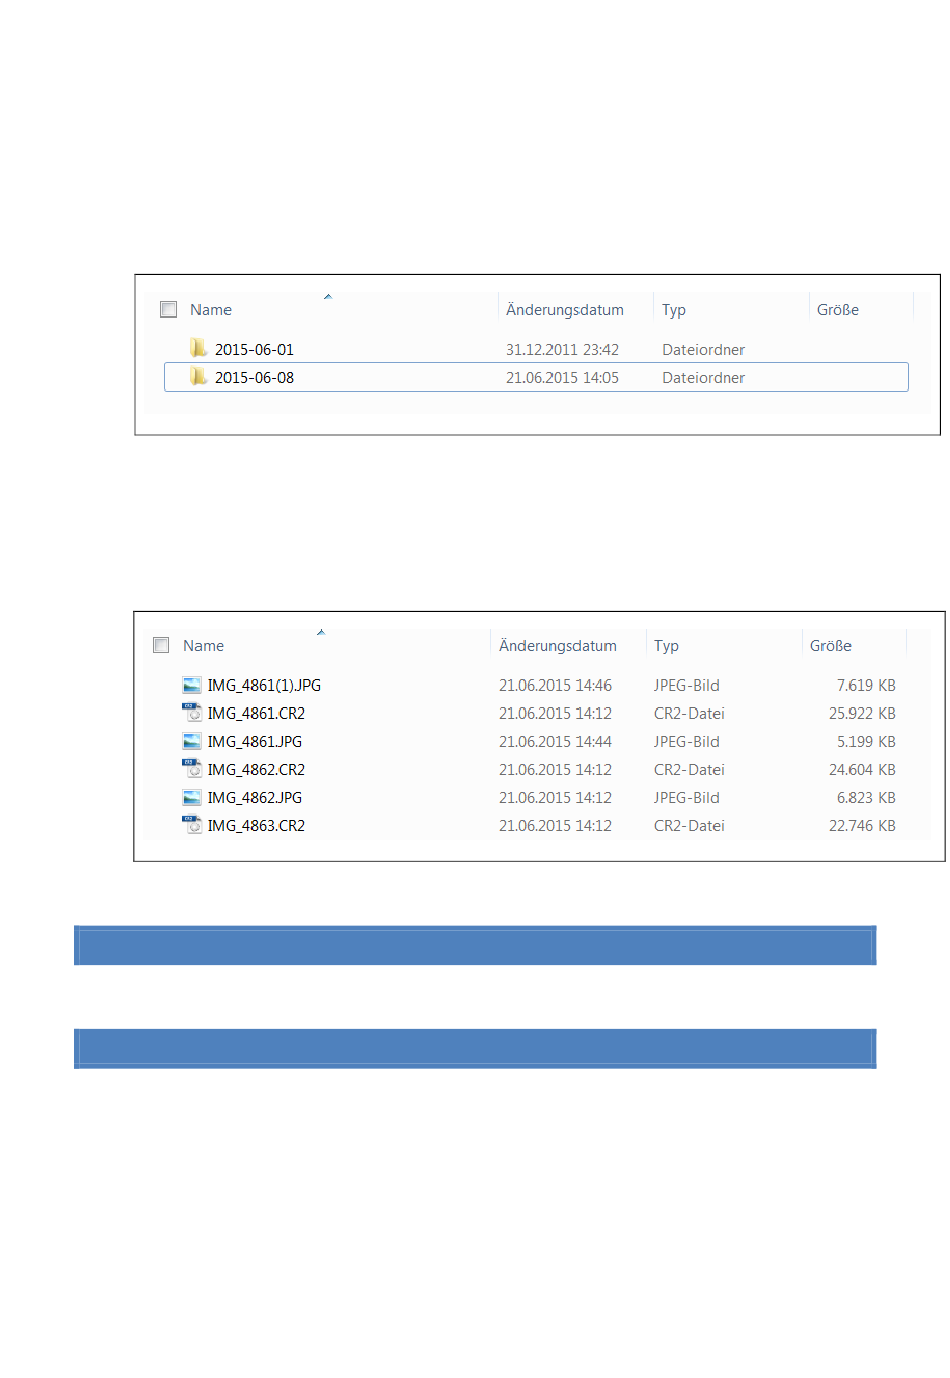Sort image file list by Größe column
Viewport: 950px width, 1378px height.
point(831,646)
